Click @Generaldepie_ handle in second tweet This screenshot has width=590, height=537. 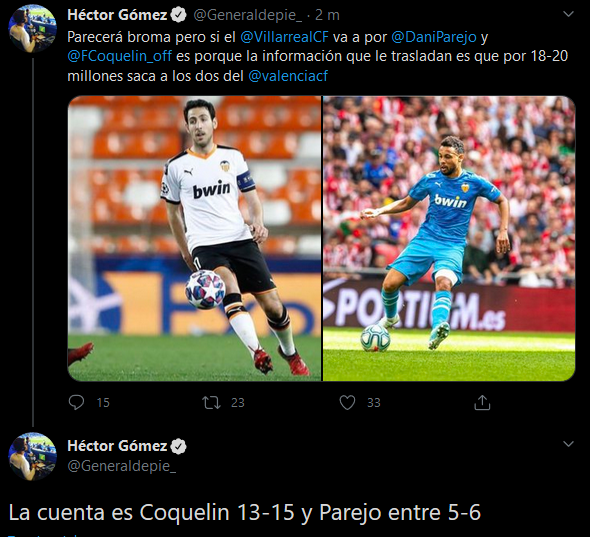point(122,466)
